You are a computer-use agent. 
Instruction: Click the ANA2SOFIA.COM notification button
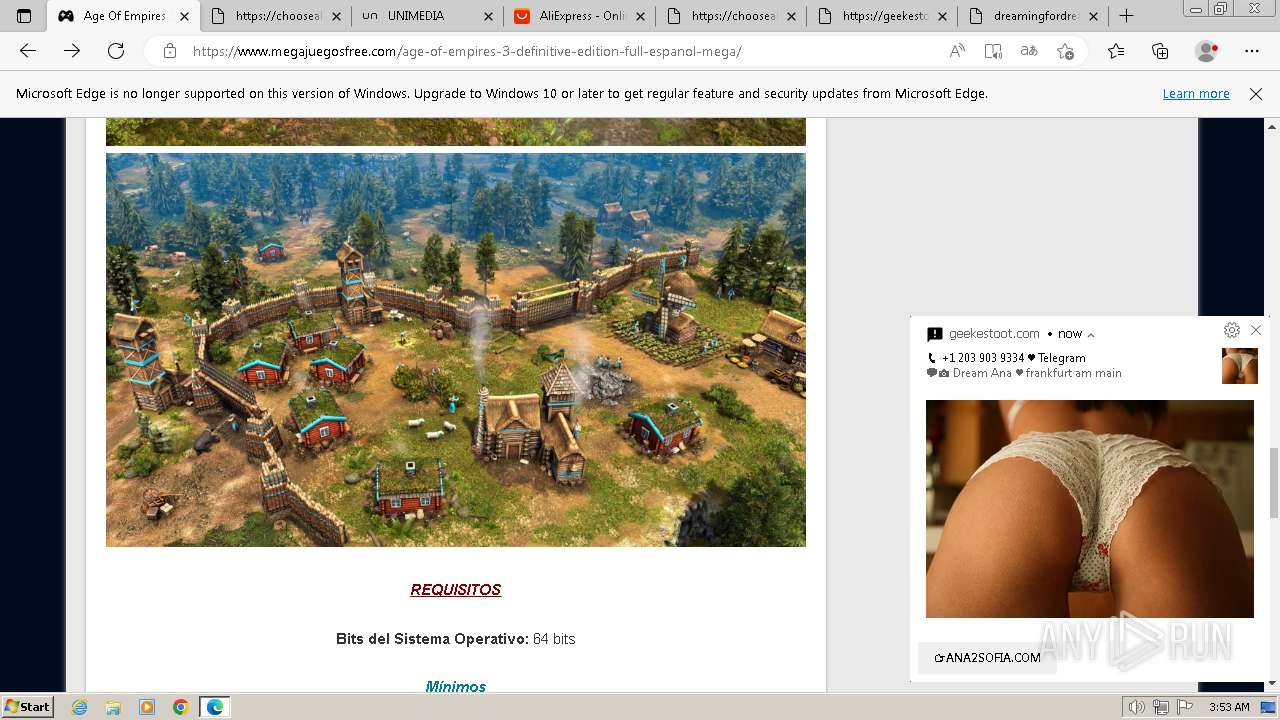click(987, 657)
